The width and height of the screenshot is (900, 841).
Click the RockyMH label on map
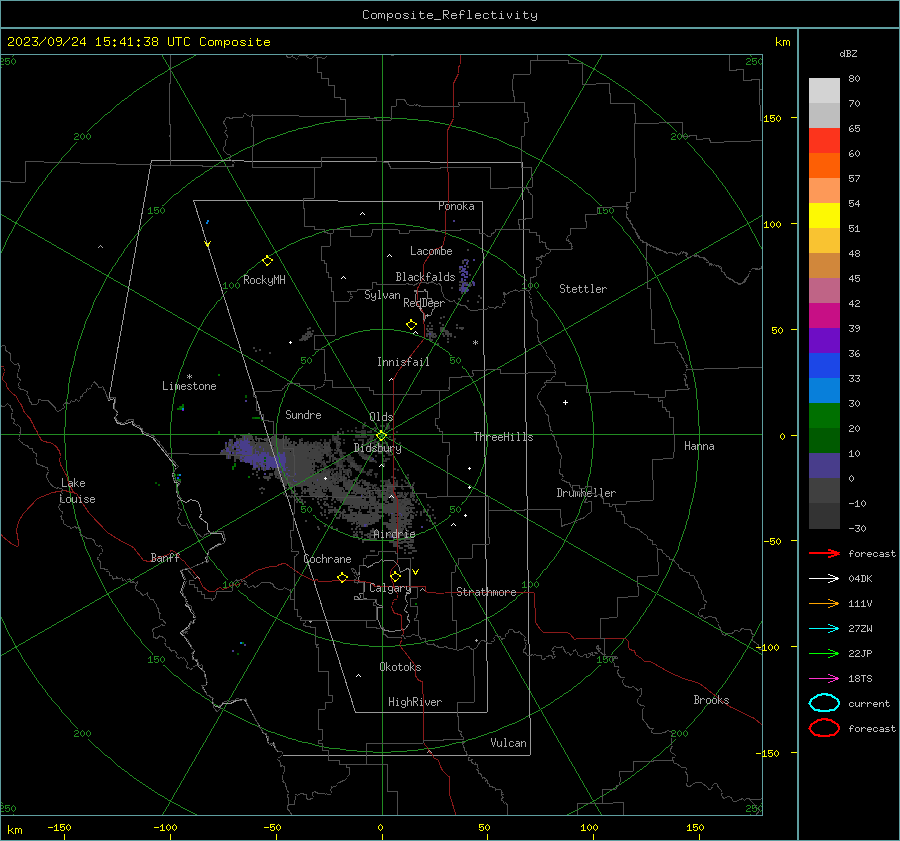tap(264, 280)
